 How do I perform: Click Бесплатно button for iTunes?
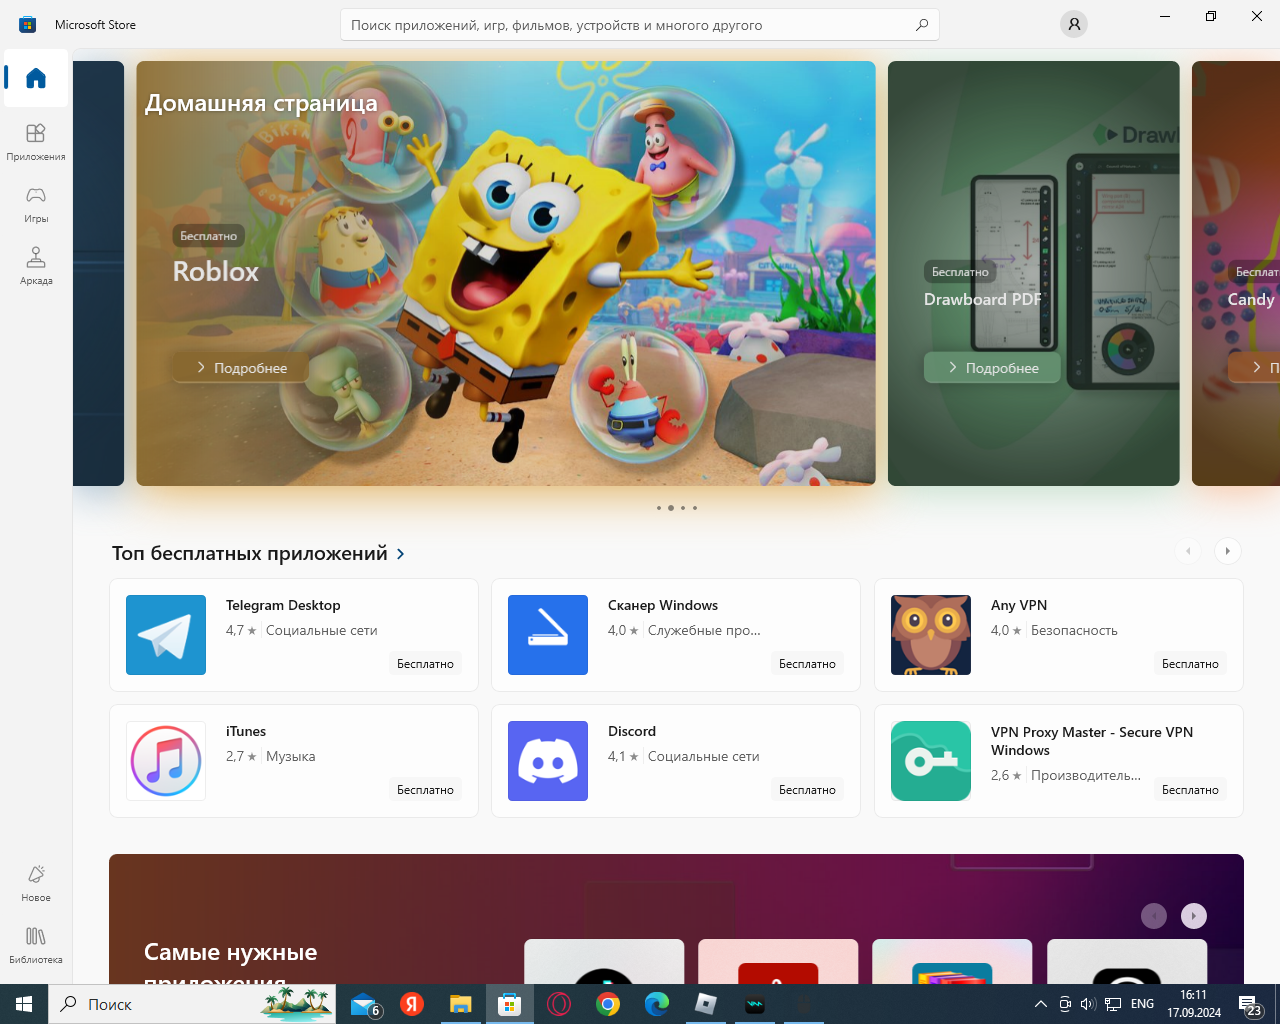(x=425, y=790)
